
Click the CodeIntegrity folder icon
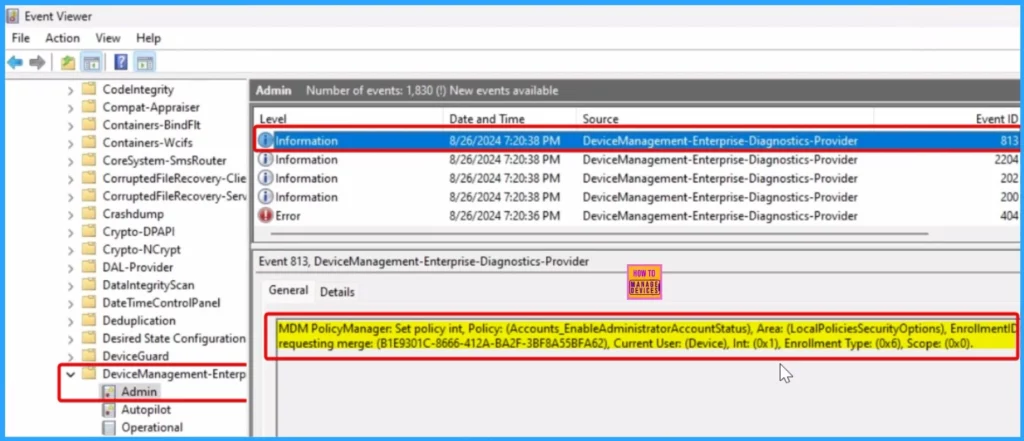tap(89, 89)
